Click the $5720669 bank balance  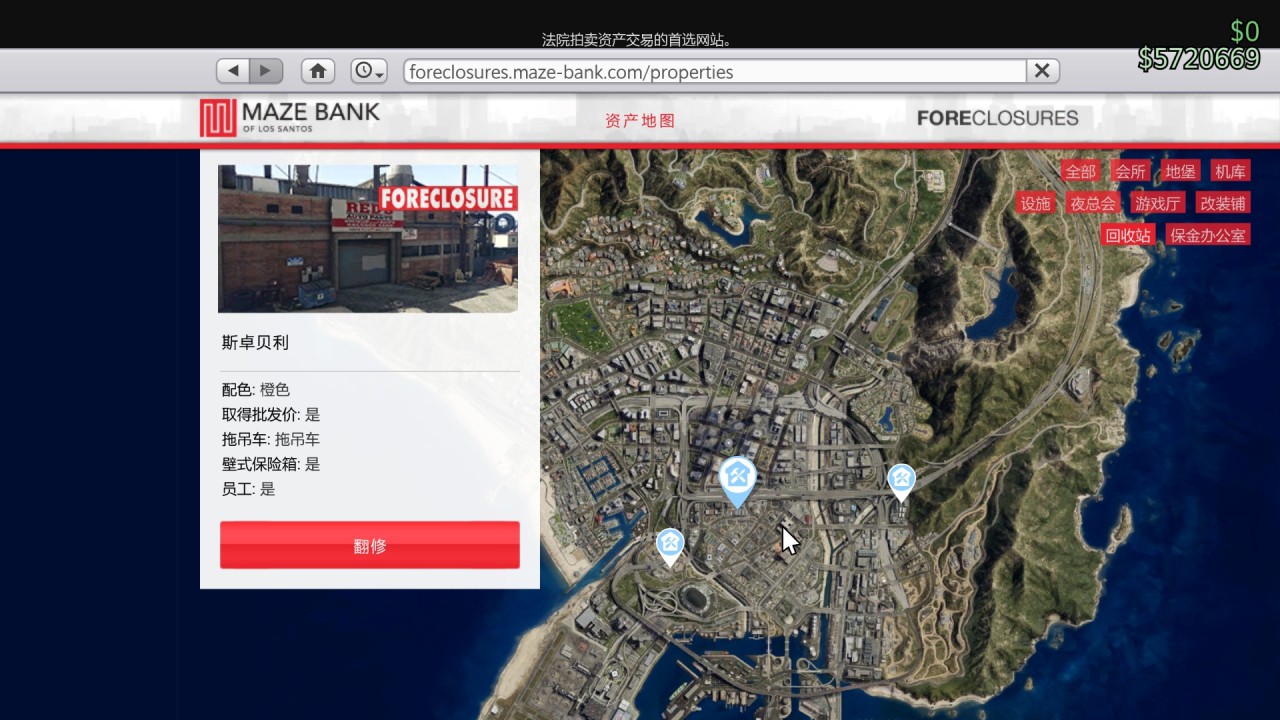(1198, 59)
